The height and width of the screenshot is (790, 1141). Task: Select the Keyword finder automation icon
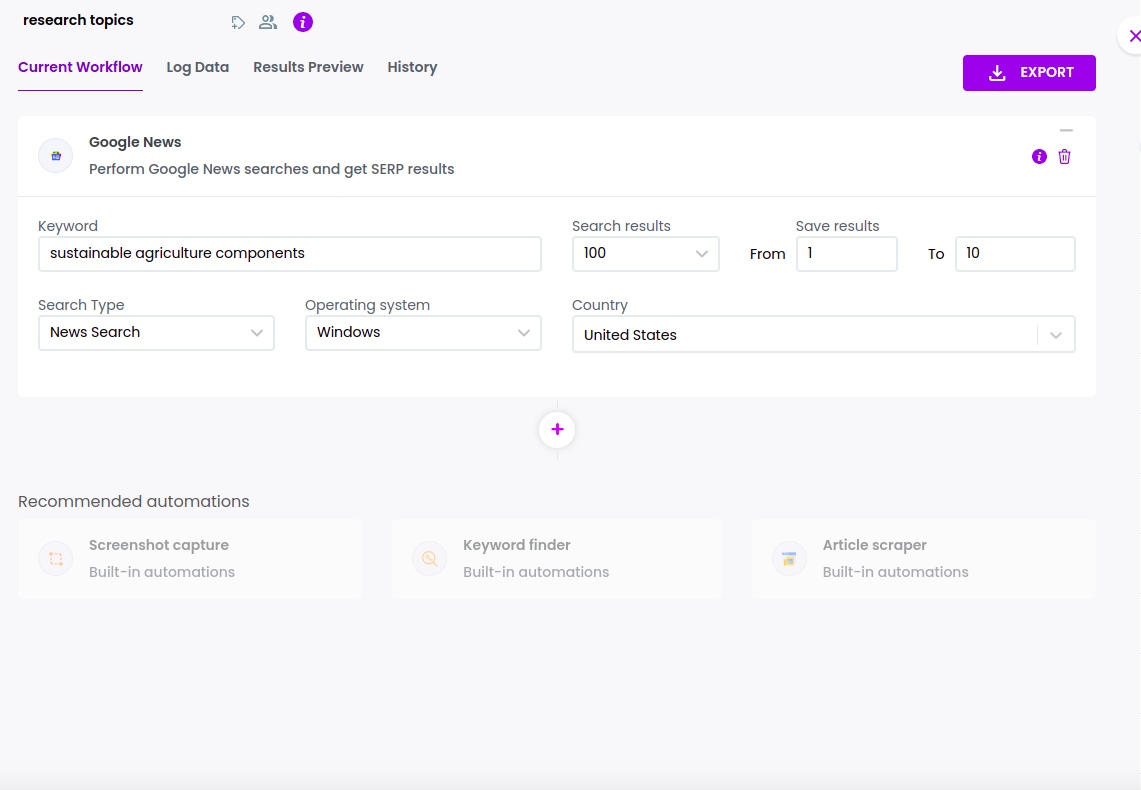coord(429,558)
